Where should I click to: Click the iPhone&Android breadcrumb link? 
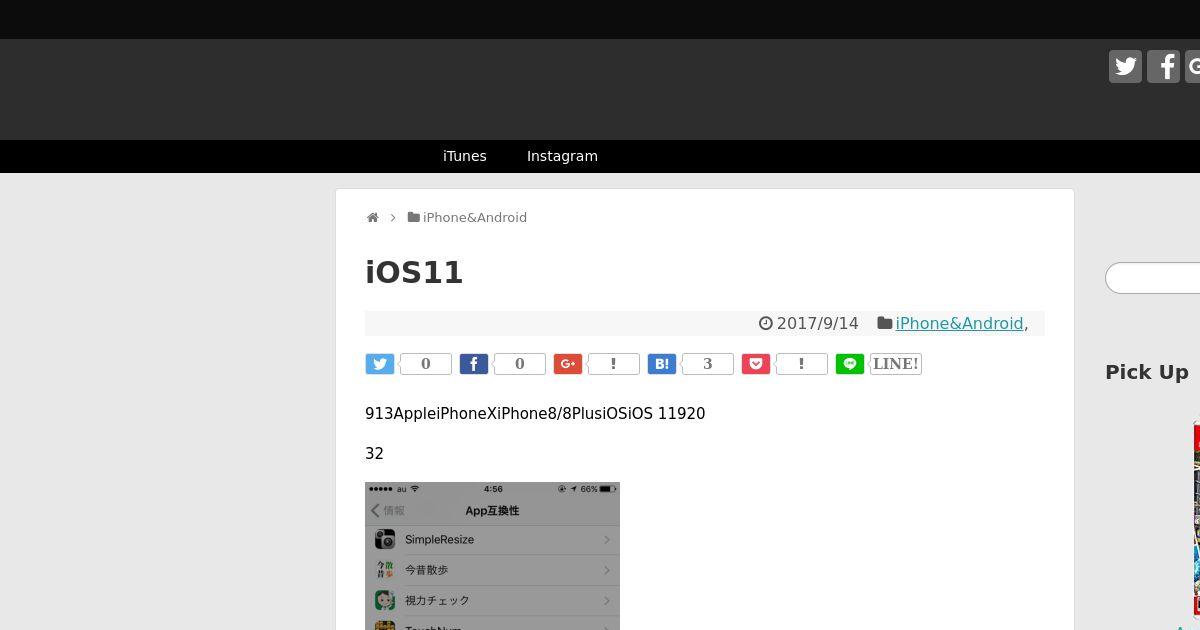pos(475,217)
